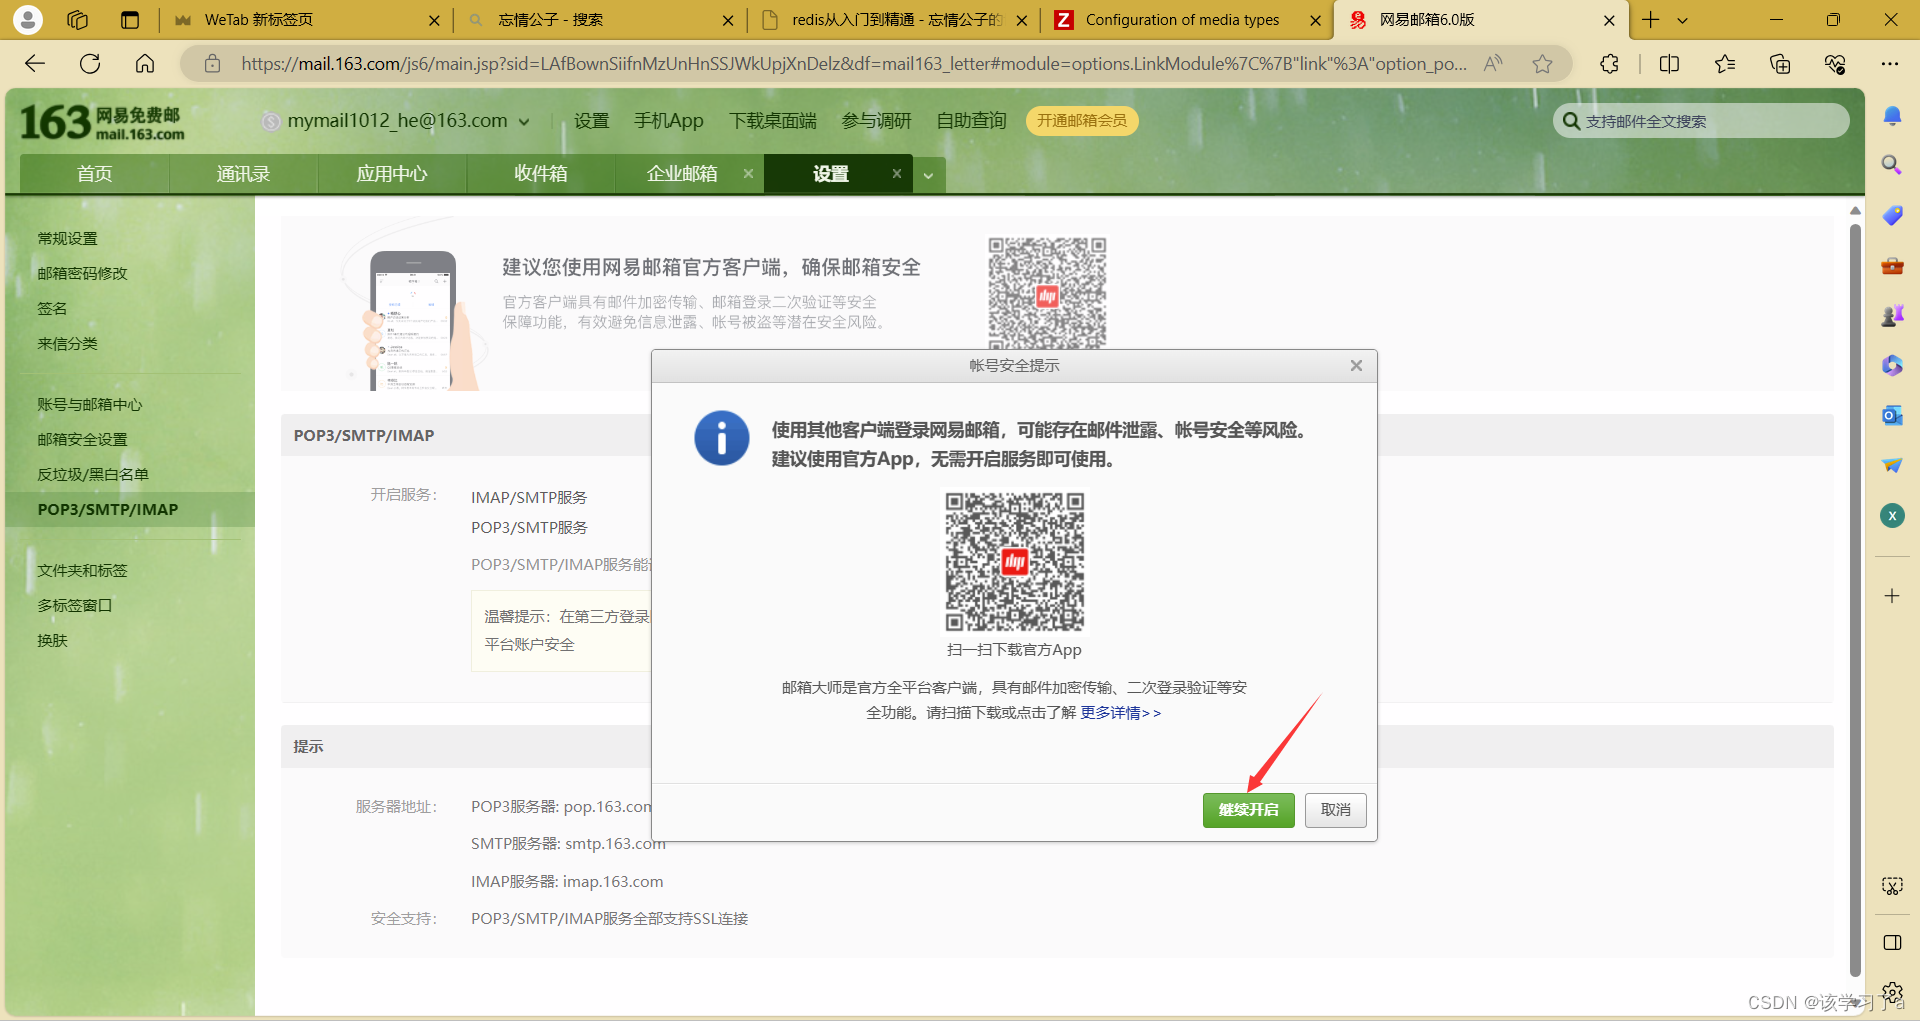Expand the tab list dropdown arrow

(x=928, y=176)
